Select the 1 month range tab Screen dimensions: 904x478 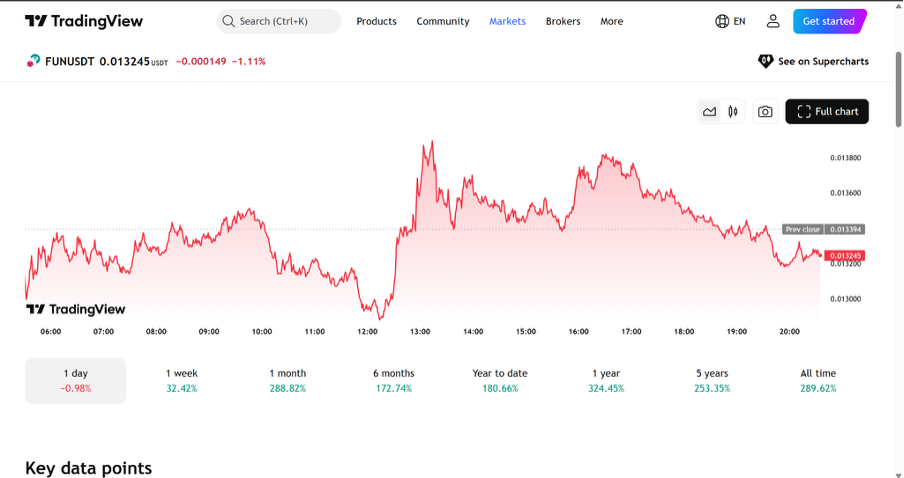pos(288,381)
